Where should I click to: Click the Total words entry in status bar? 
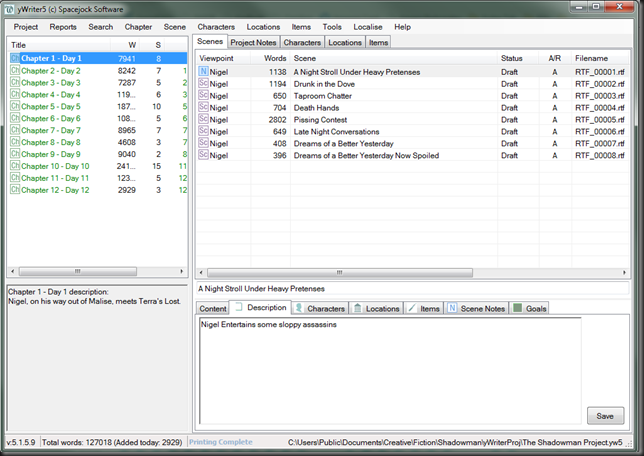pyautogui.click(x=112, y=442)
